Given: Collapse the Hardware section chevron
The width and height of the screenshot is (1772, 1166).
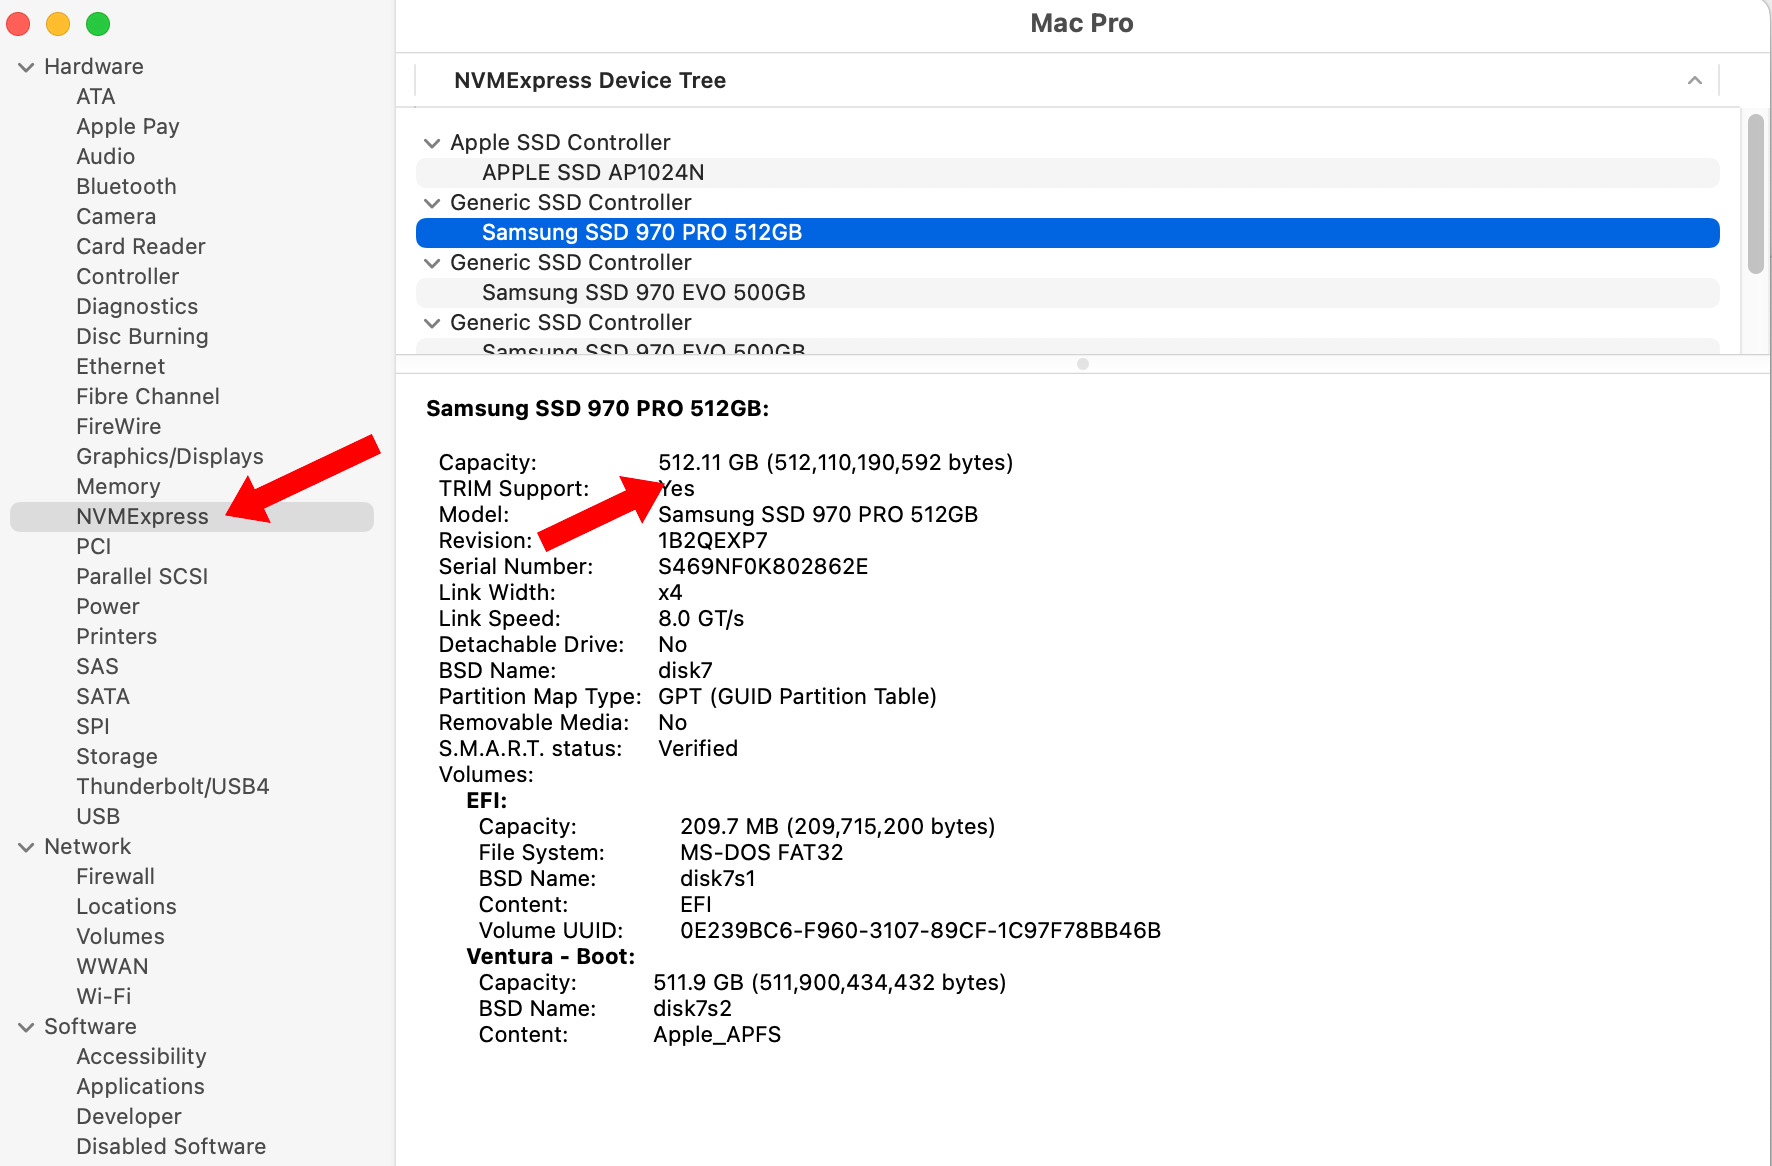Looking at the screenshot, I should [x=26, y=67].
